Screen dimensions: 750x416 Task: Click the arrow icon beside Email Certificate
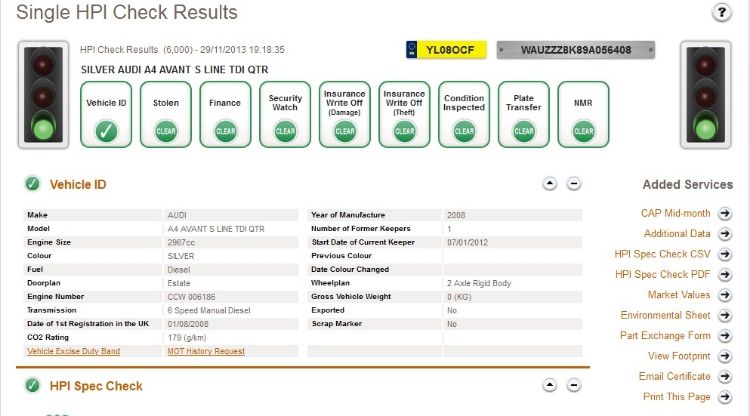point(725,376)
